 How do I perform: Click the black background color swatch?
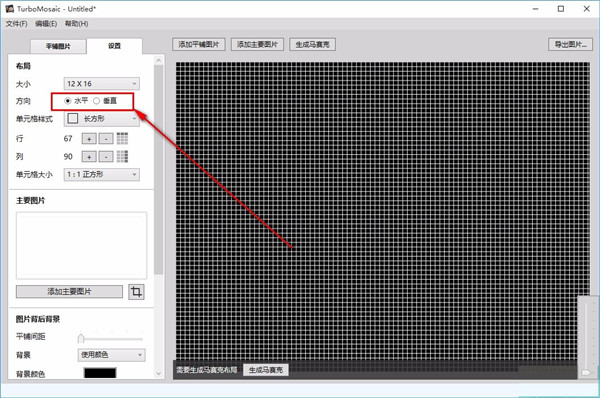coord(100,373)
